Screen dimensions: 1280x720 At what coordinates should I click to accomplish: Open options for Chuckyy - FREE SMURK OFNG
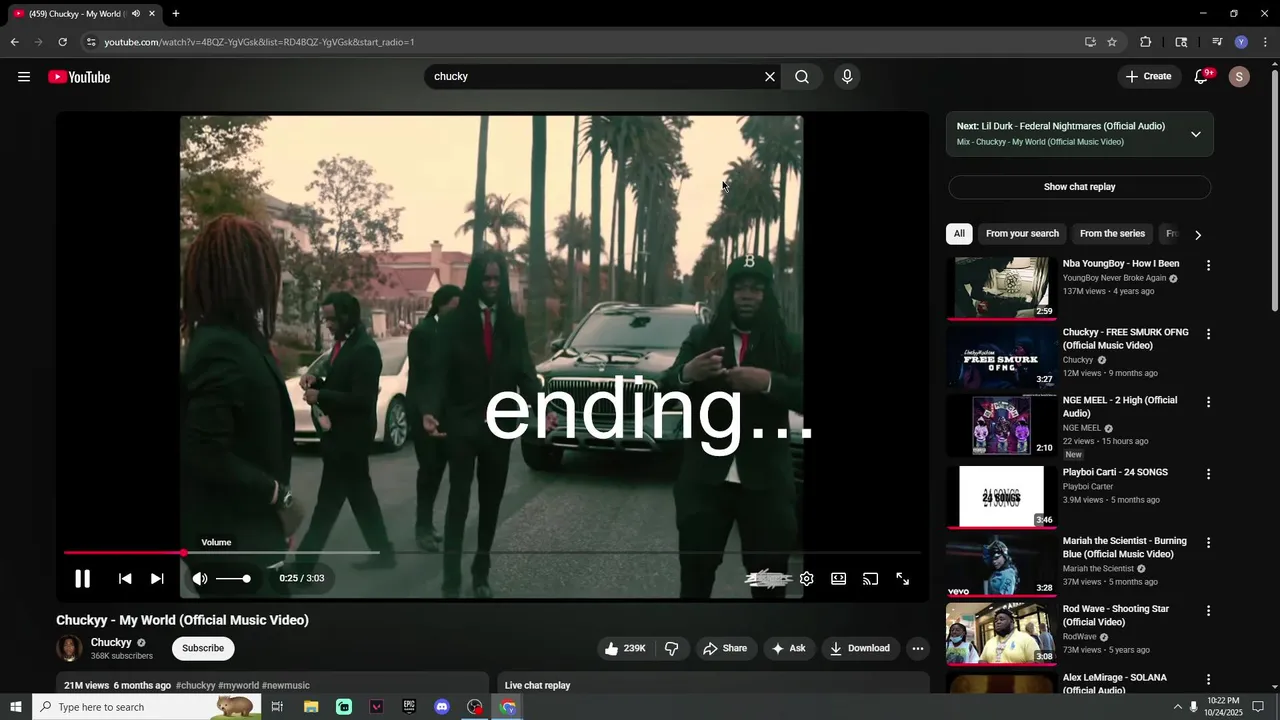pos(1208,334)
